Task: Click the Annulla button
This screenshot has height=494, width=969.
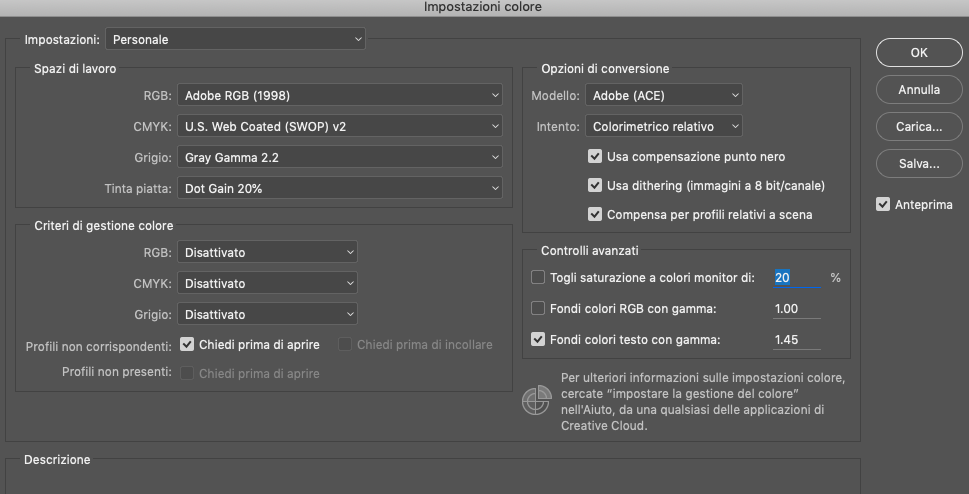Action: (919, 90)
